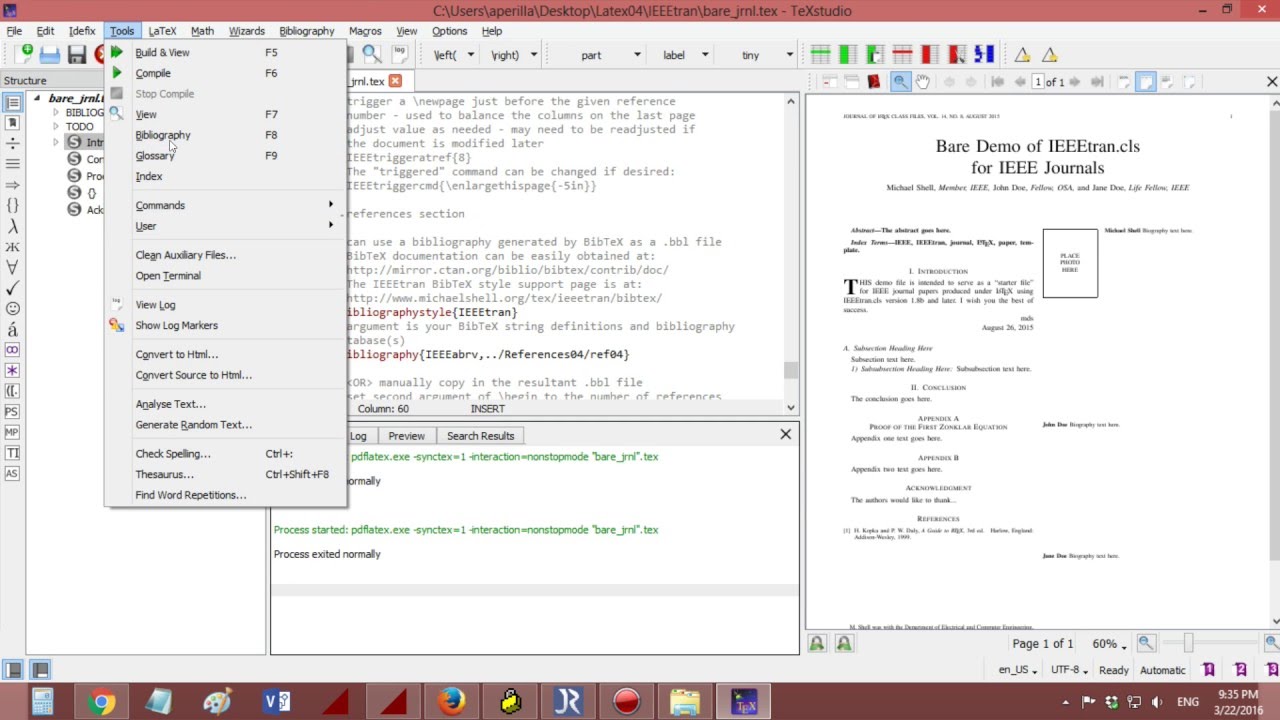Add table row icon with green line
1280x720 pixels.
pos(820,55)
